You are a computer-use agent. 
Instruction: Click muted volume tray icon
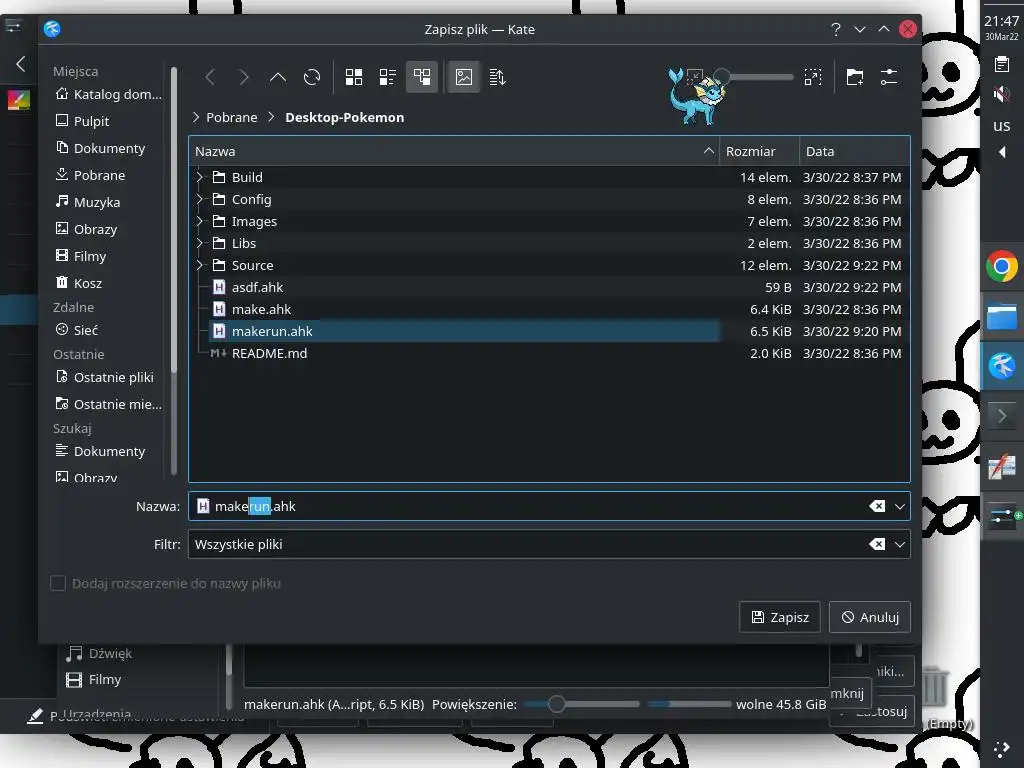[1001, 95]
